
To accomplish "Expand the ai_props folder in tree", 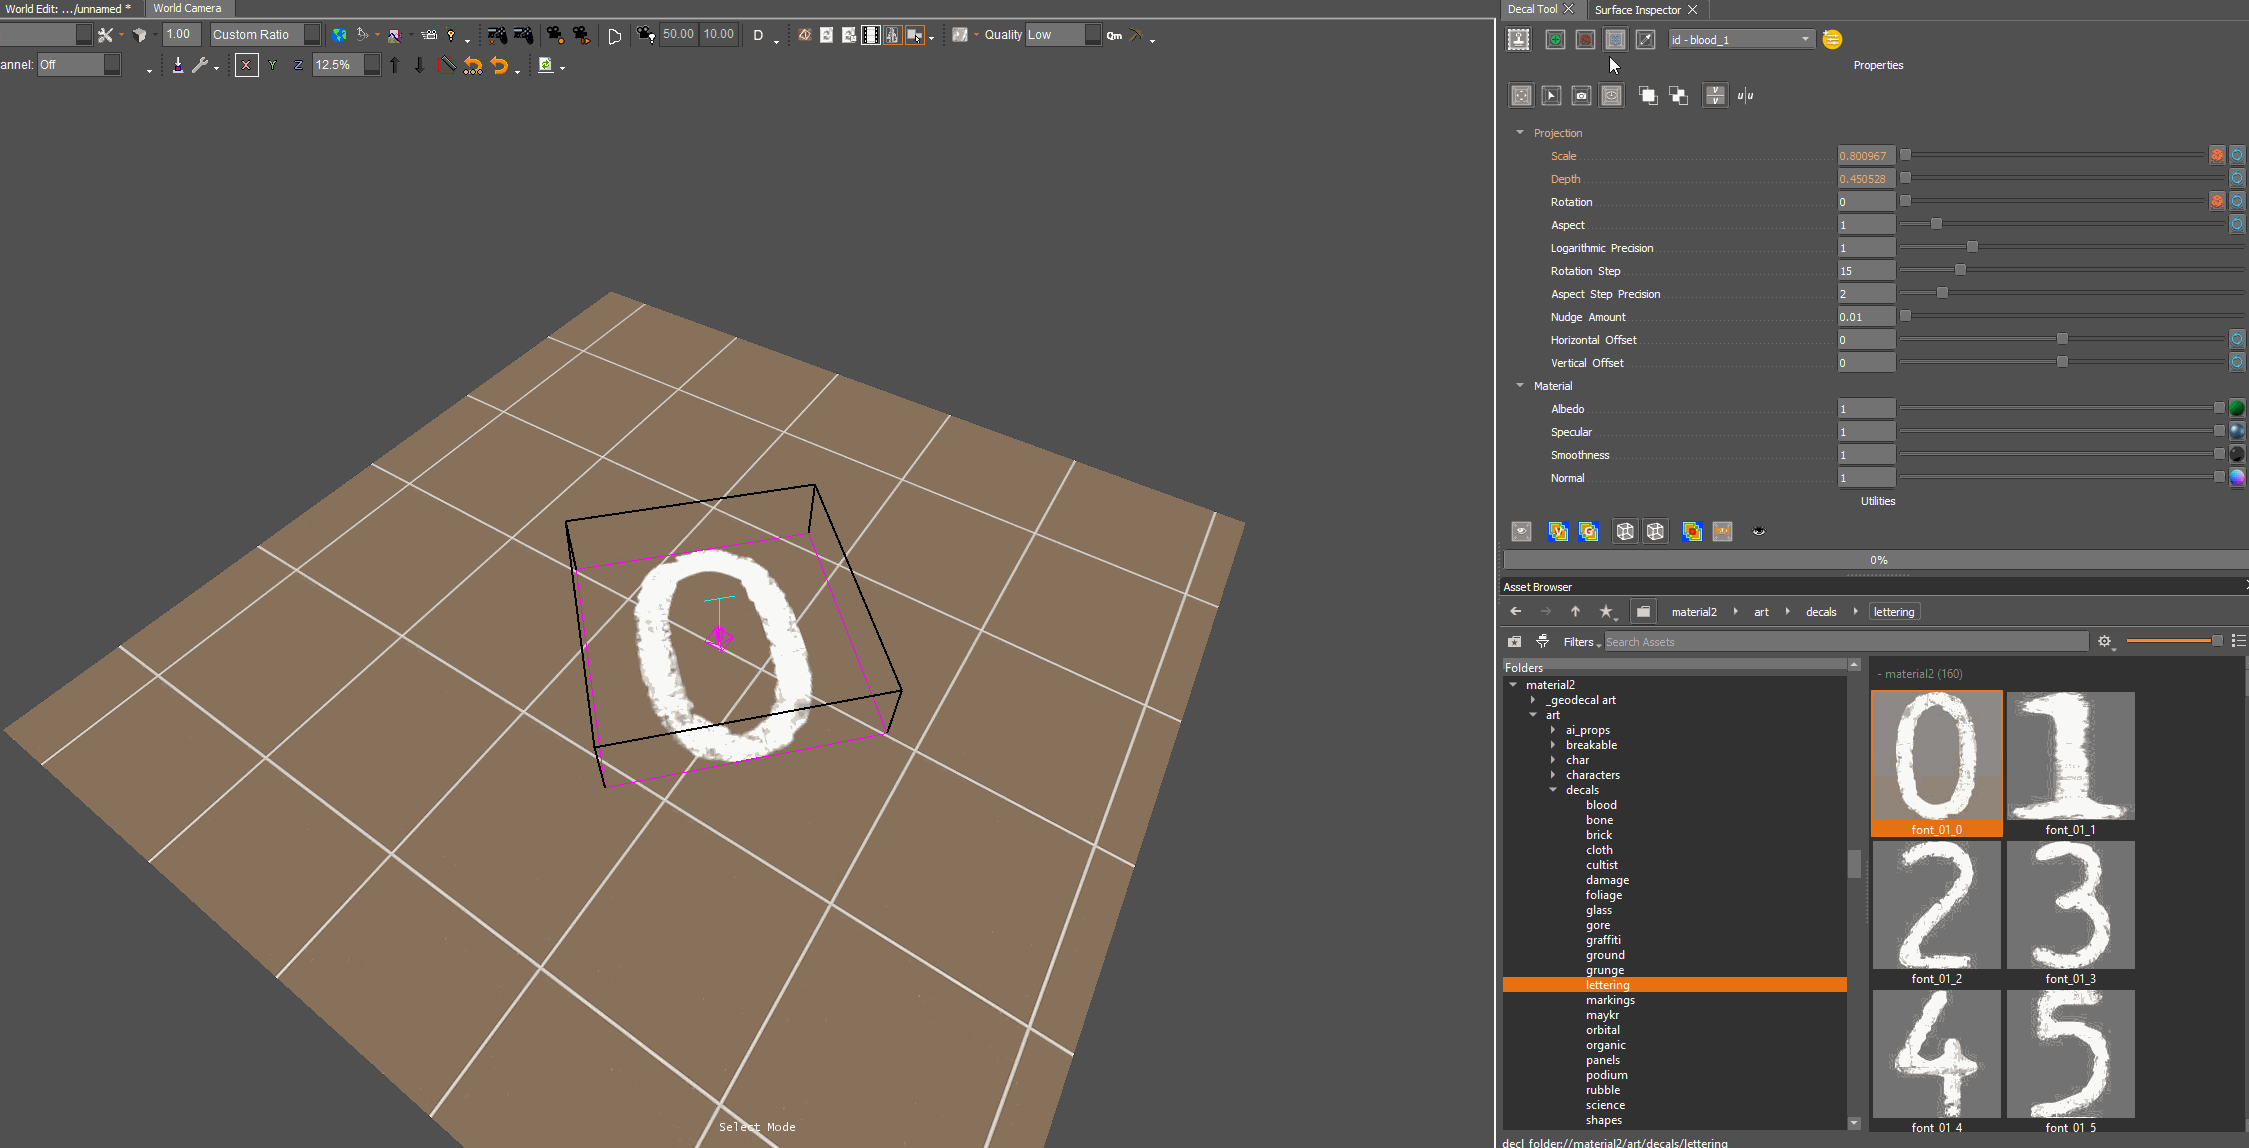I will coord(1553,730).
